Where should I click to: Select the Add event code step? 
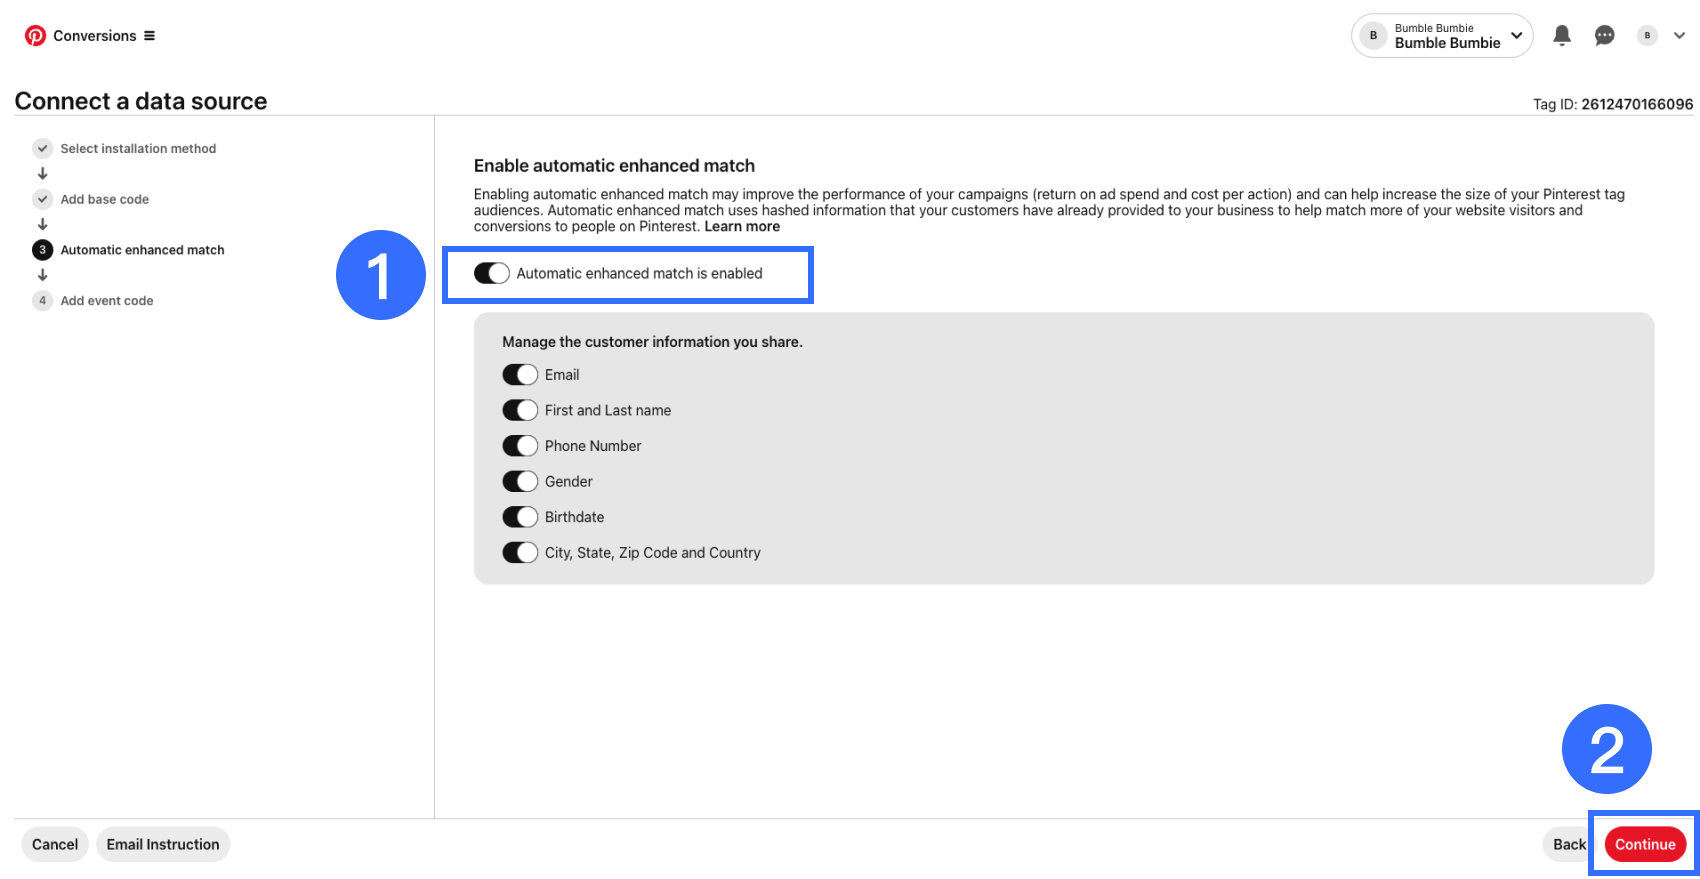coord(107,301)
